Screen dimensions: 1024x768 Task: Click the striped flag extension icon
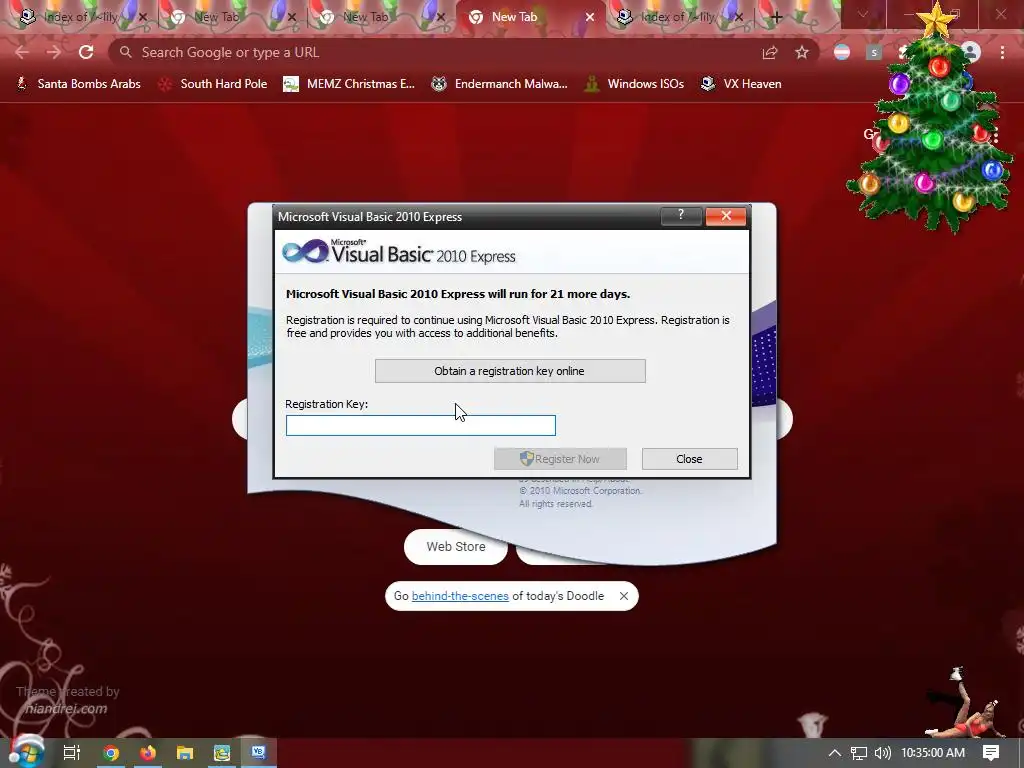pyautogui.click(x=842, y=52)
